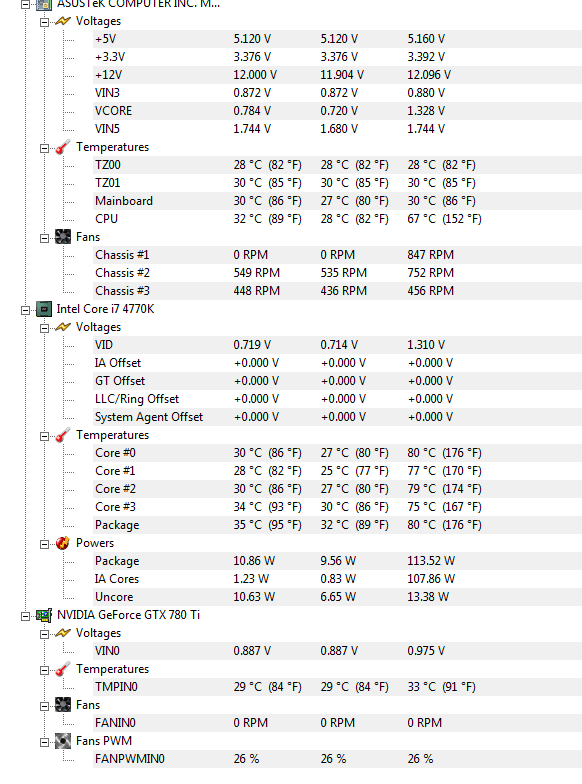582x784 pixels.
Task: Collapse the CPU Temperatures section
Action: click(44, 436)
